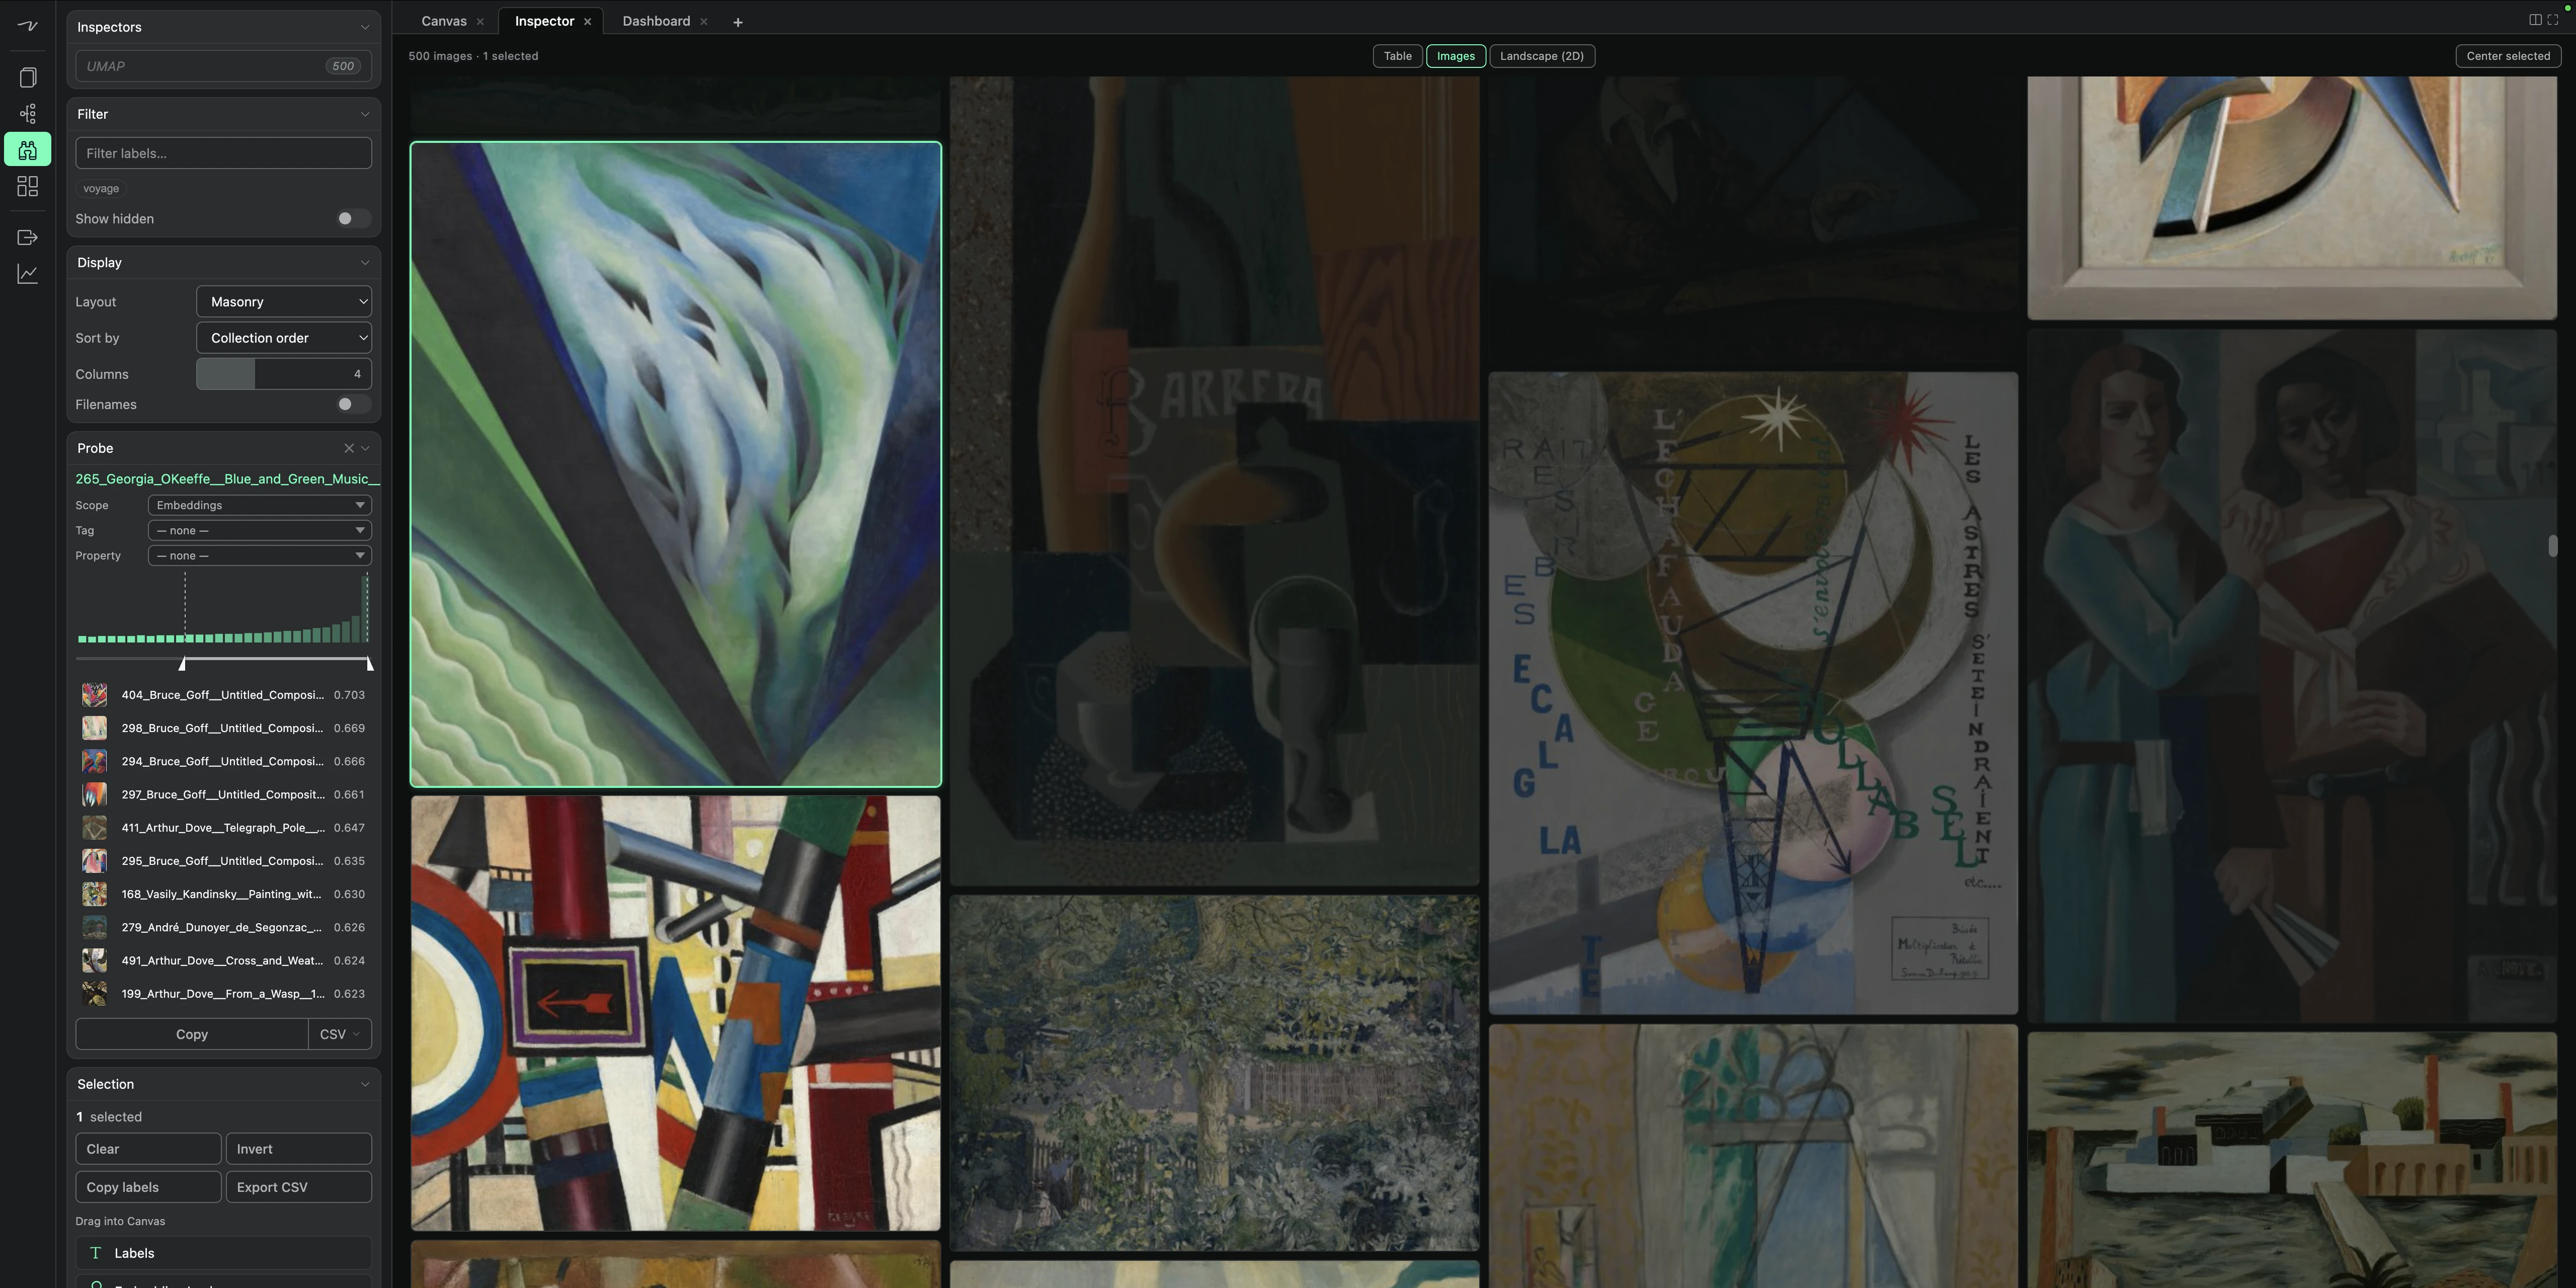Open the CSV format dropdown
The width and height of the screenshot is (2576, 1288).
340,1034
